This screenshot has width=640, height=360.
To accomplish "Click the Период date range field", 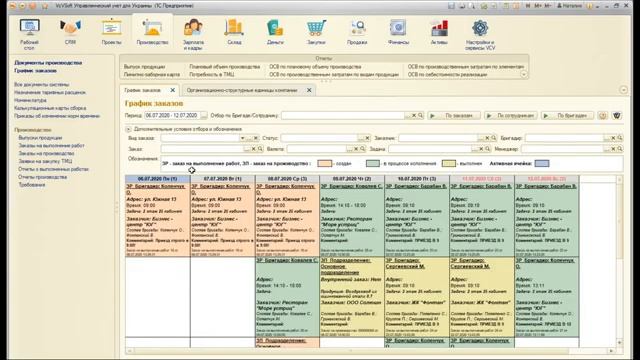I will pos(172,116).
